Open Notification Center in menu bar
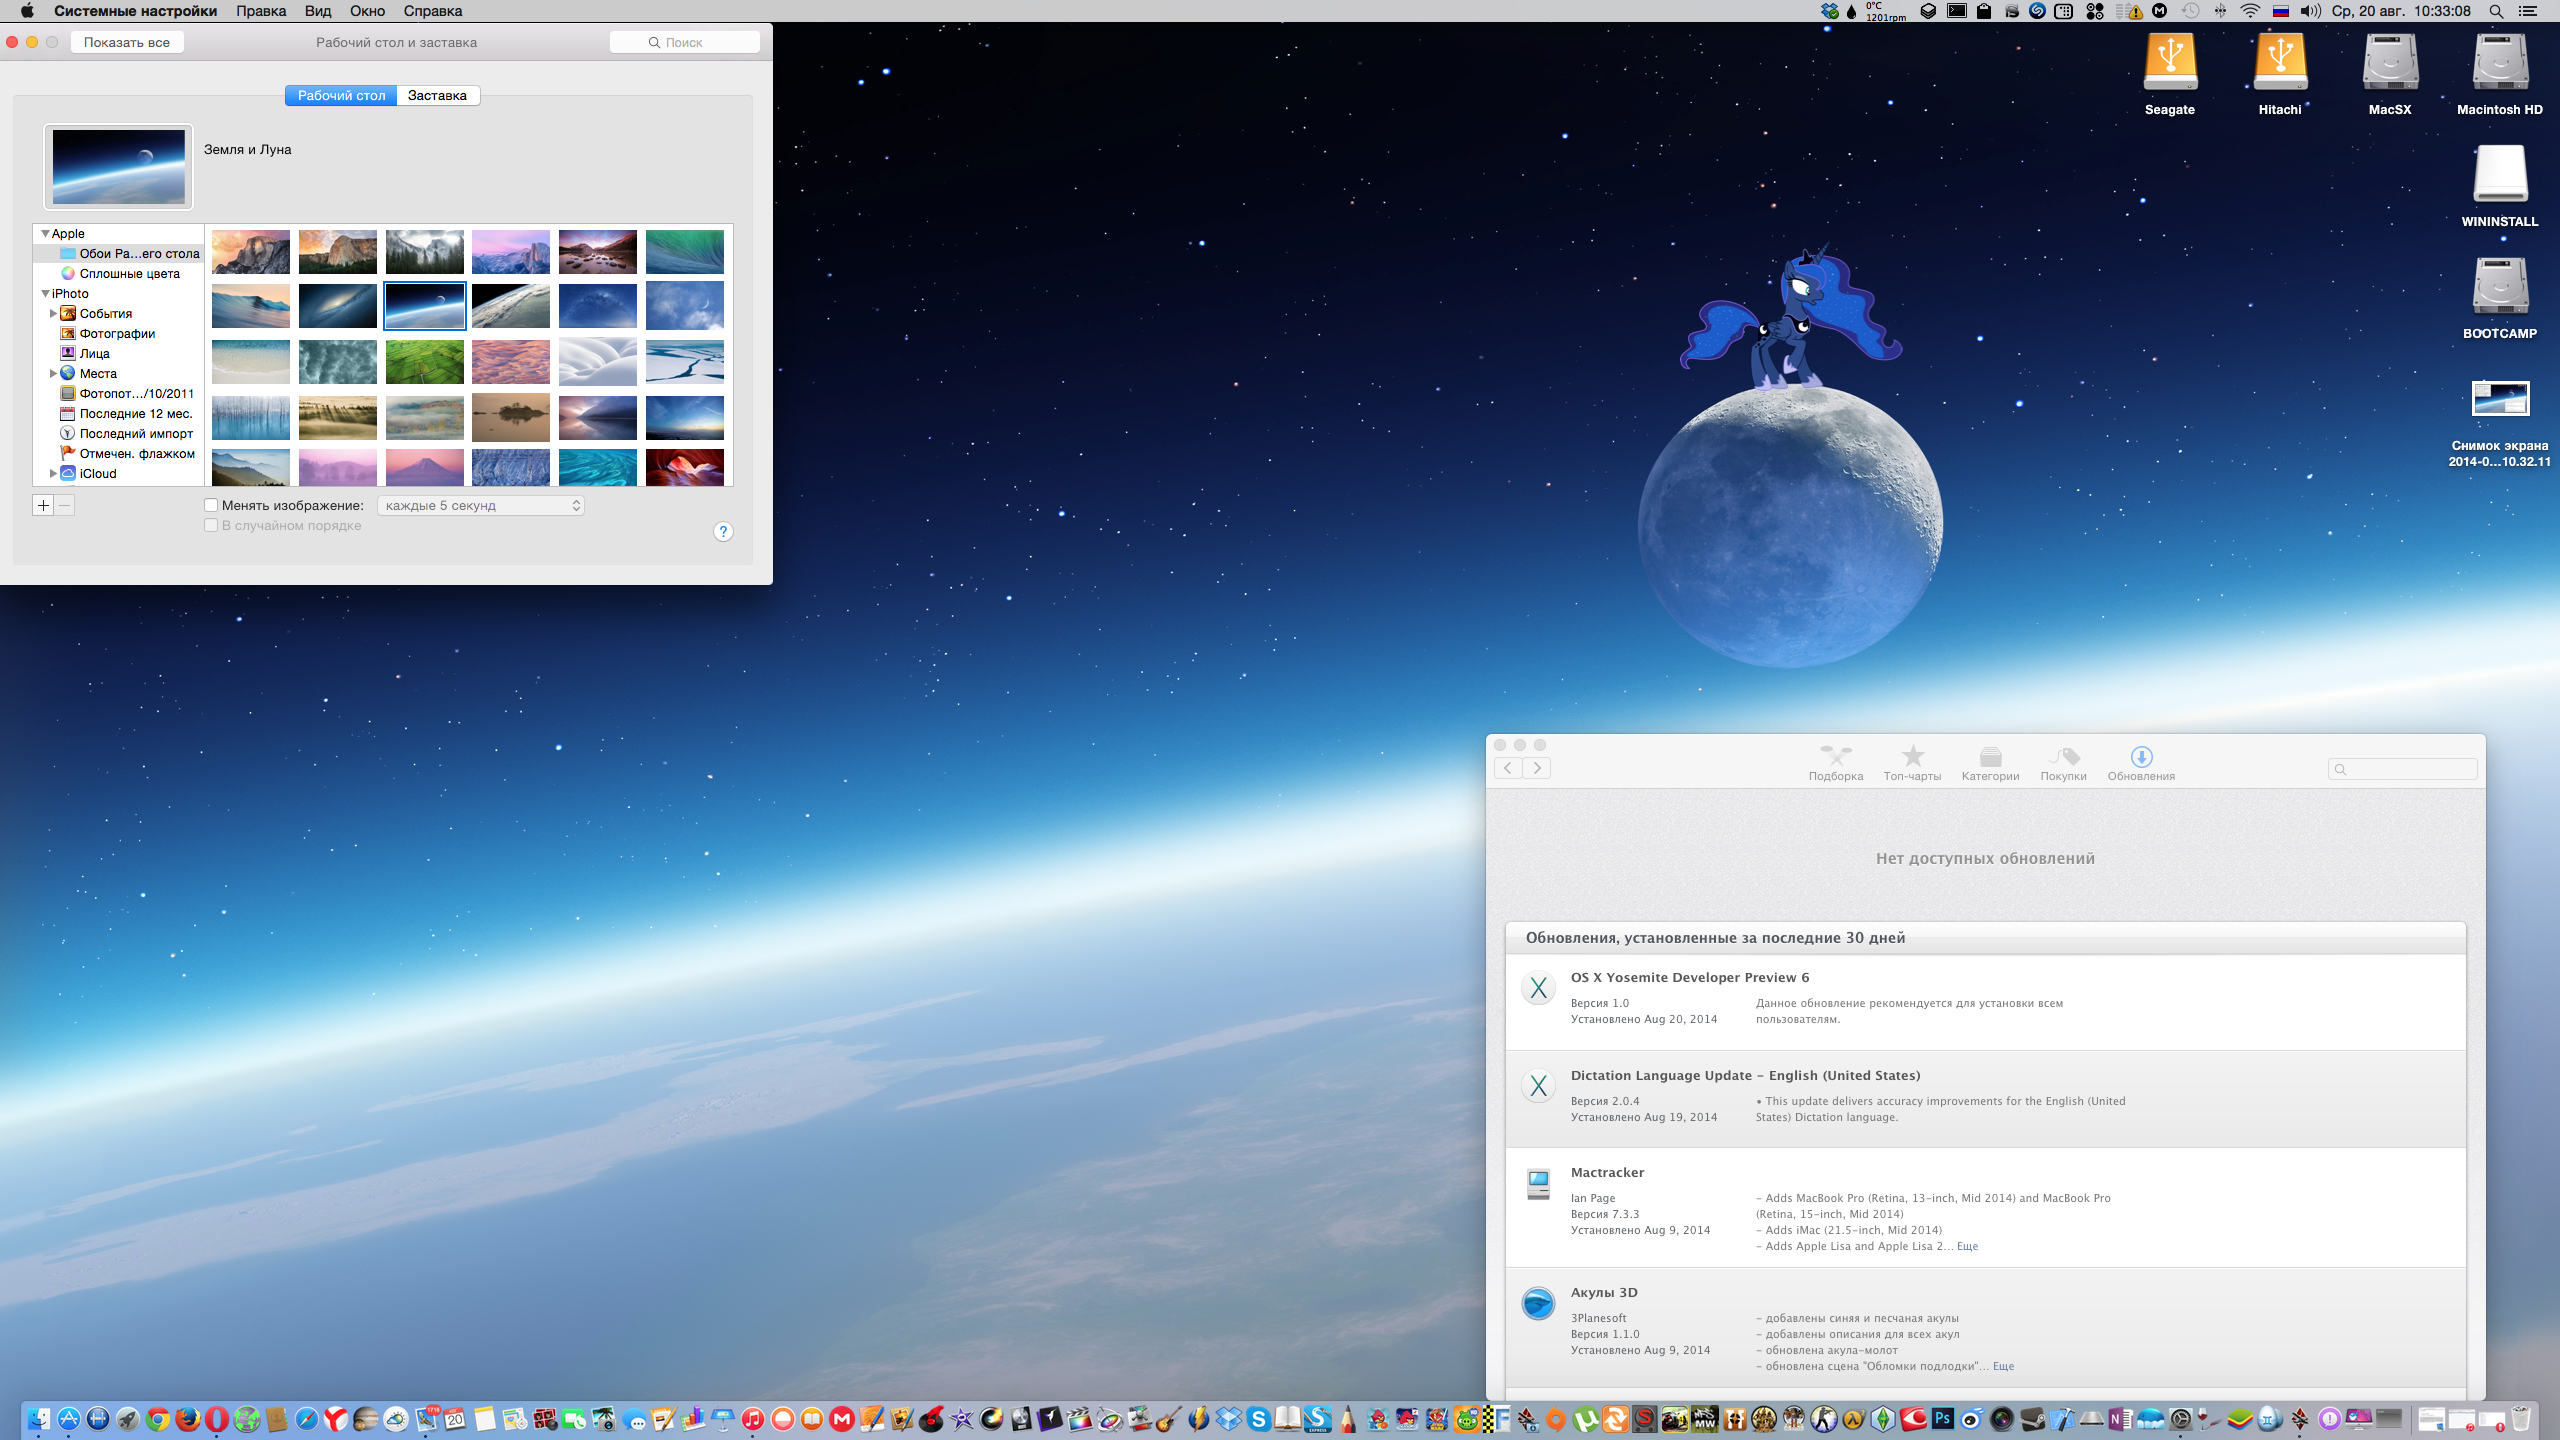The image size is (2560, 1440). point(2527,11)
